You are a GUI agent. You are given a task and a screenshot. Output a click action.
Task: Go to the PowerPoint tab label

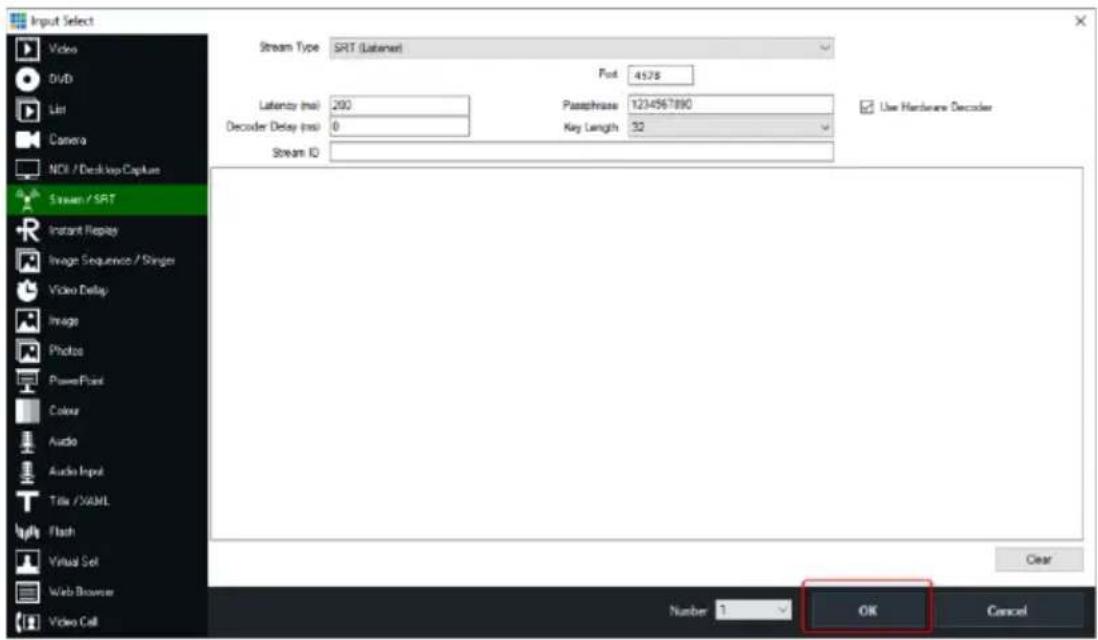point(76,381)
